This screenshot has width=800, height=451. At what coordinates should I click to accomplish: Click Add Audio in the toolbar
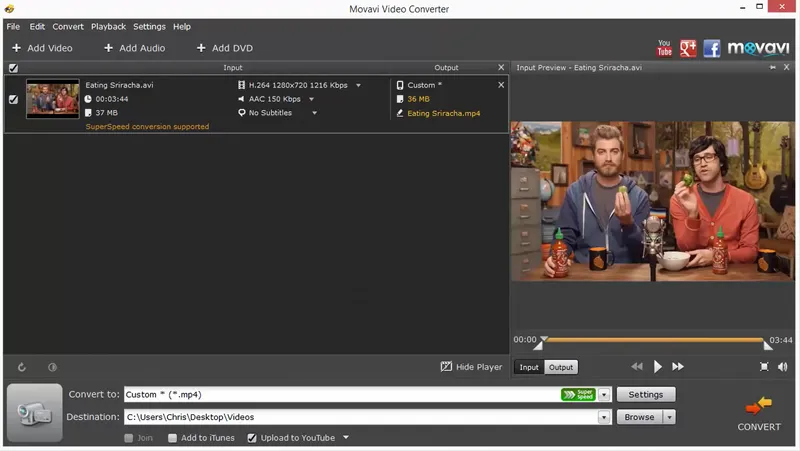[134, 48]
